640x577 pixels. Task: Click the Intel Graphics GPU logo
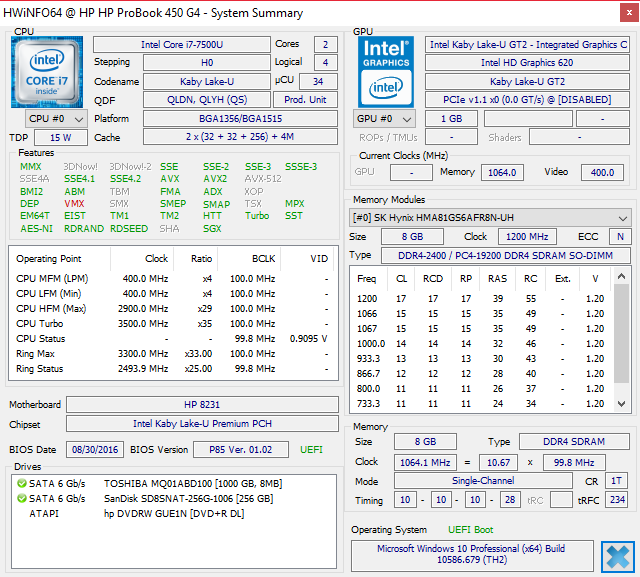coord(386,72)
